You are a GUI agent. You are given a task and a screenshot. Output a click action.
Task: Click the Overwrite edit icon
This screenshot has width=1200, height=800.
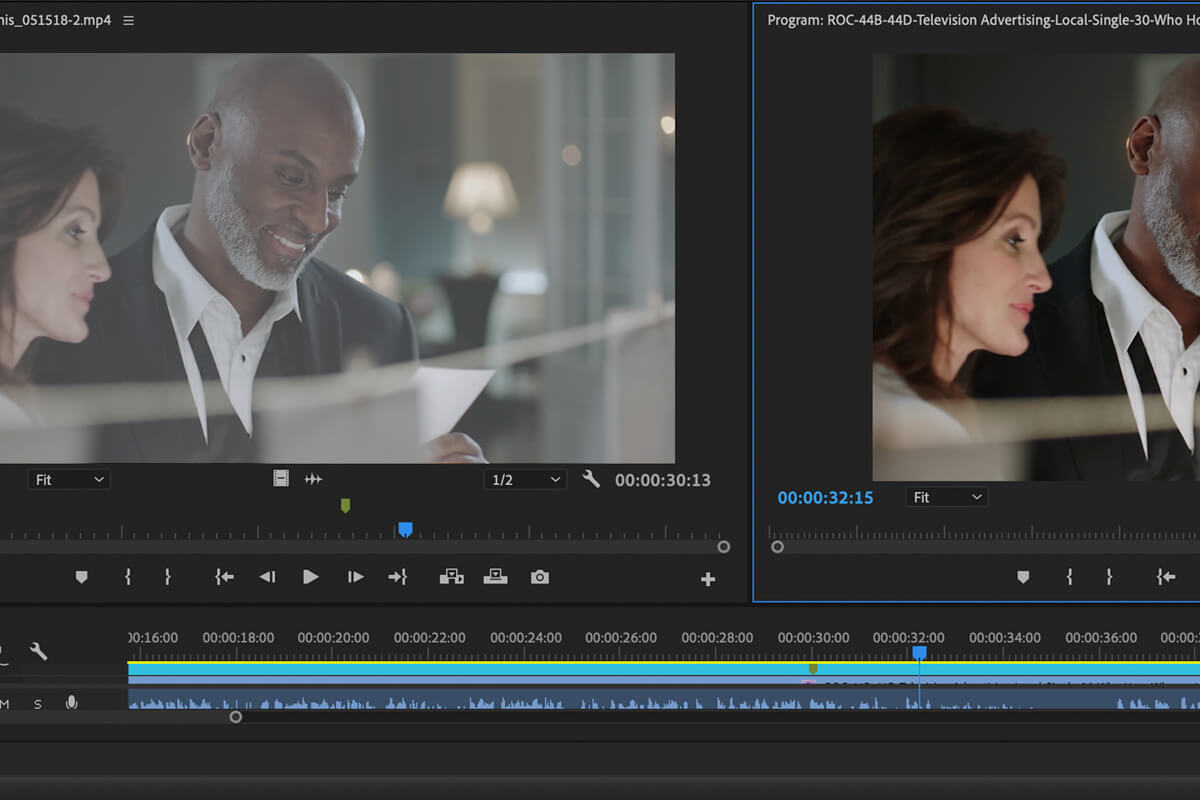click(x=494, y=577)
